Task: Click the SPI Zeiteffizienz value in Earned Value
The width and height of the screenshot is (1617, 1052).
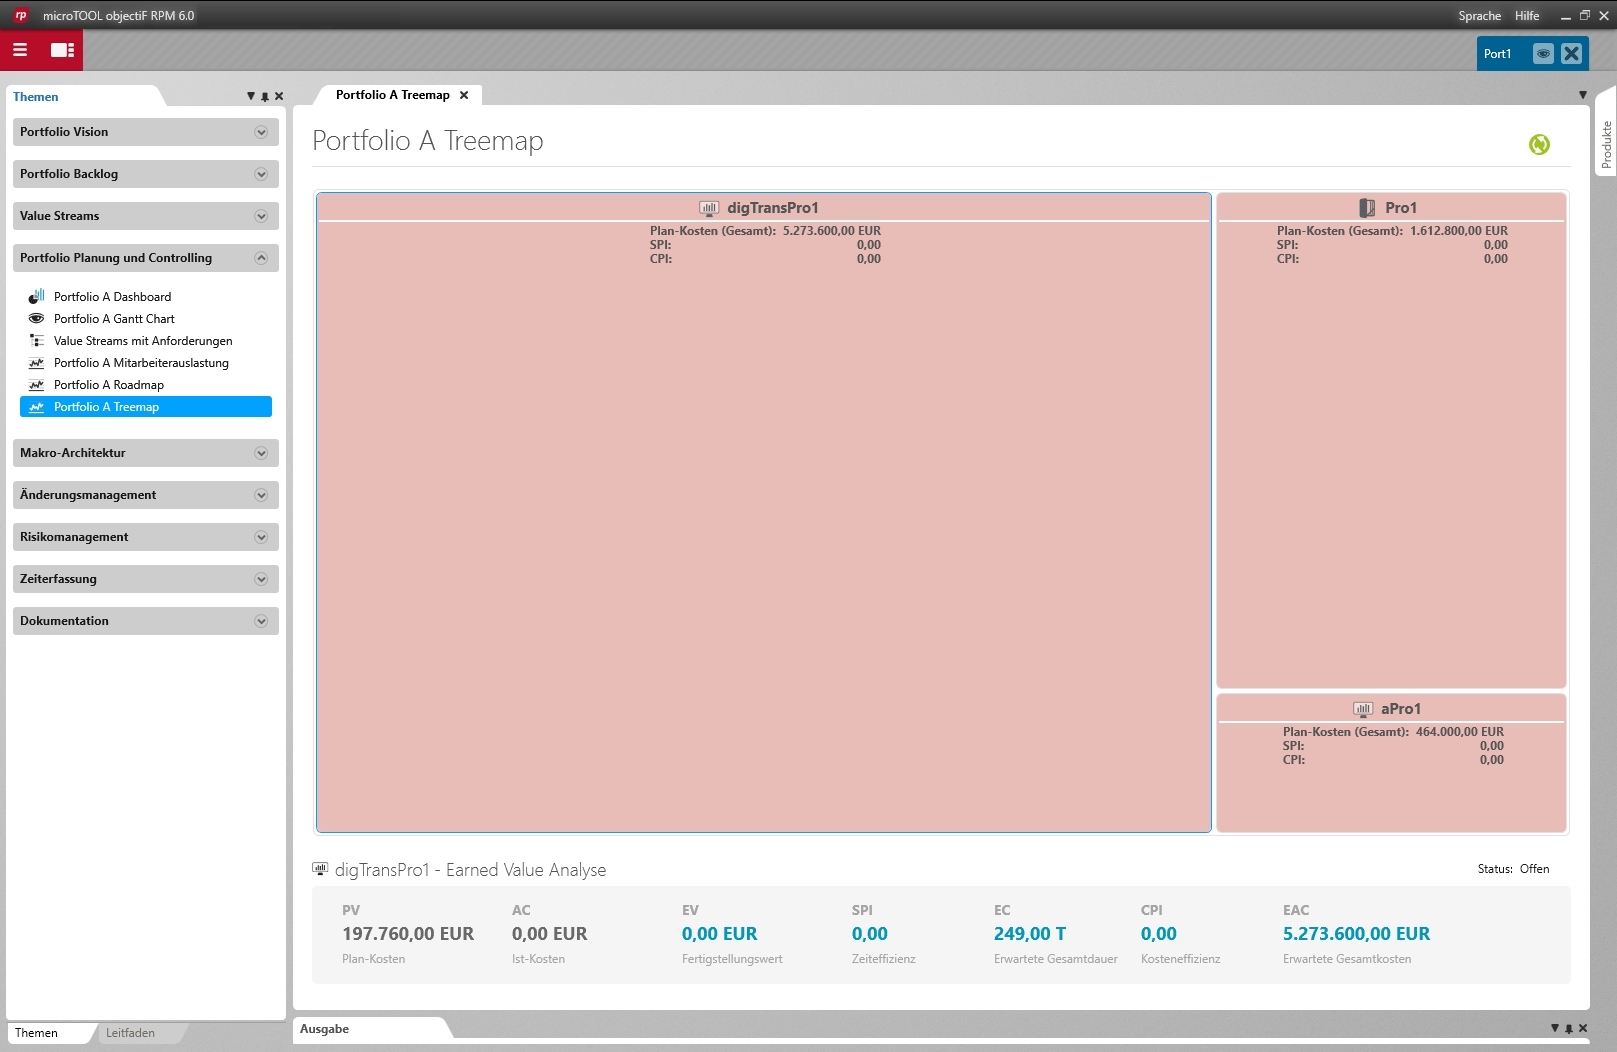Action: (x=869, y=934)
